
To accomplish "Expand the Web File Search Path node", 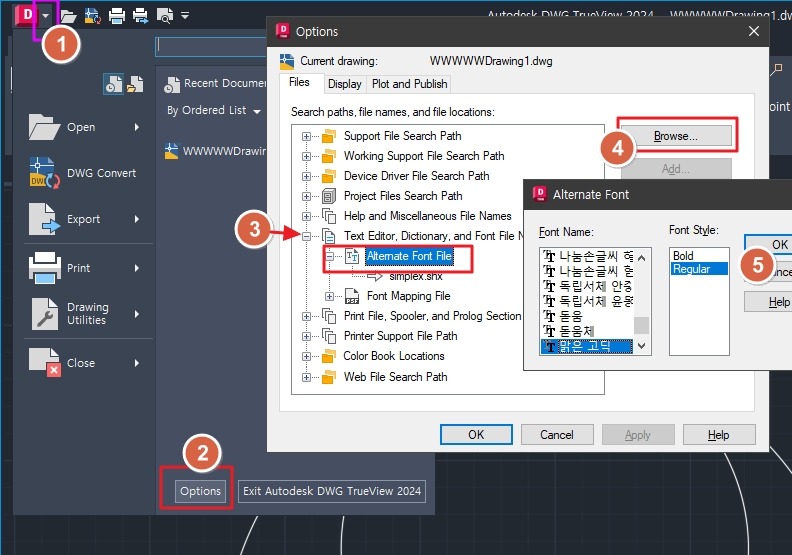I will tap(306, 377).
